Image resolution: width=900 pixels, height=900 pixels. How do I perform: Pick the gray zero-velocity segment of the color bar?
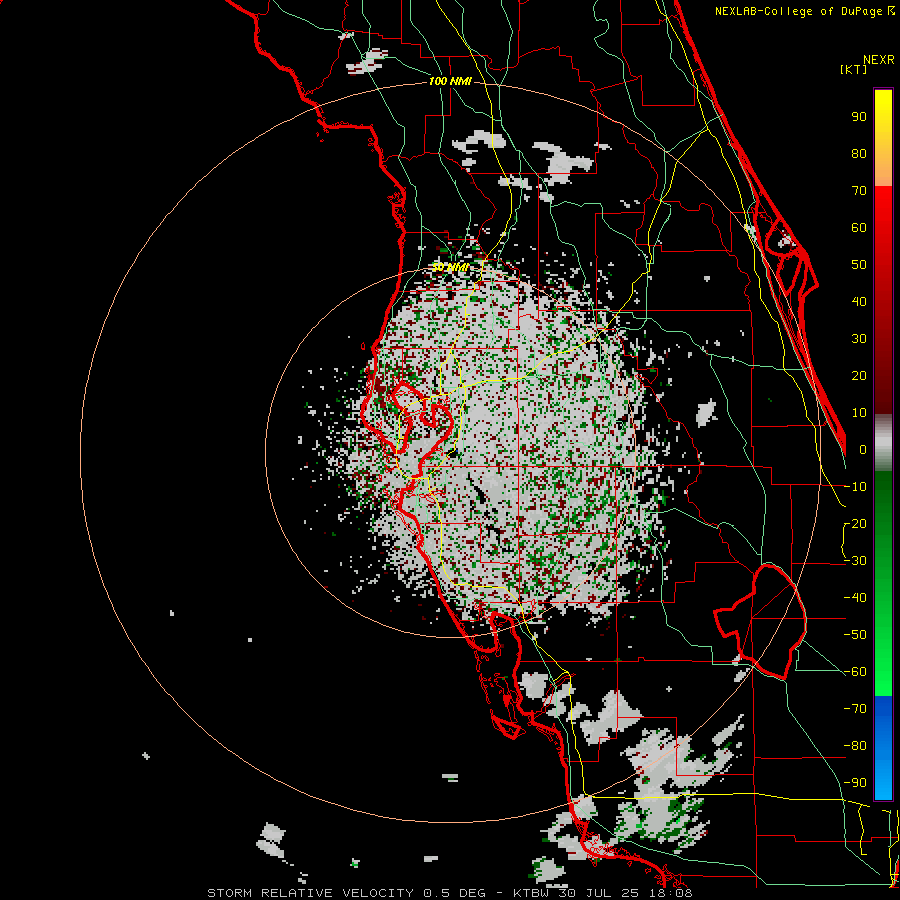coord(883,443)
